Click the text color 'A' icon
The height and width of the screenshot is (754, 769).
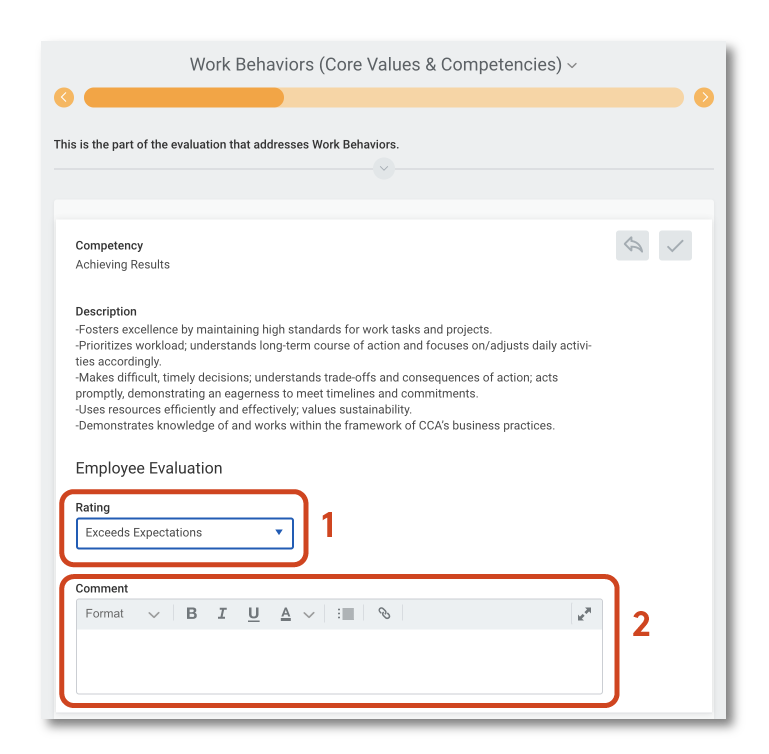286,614
